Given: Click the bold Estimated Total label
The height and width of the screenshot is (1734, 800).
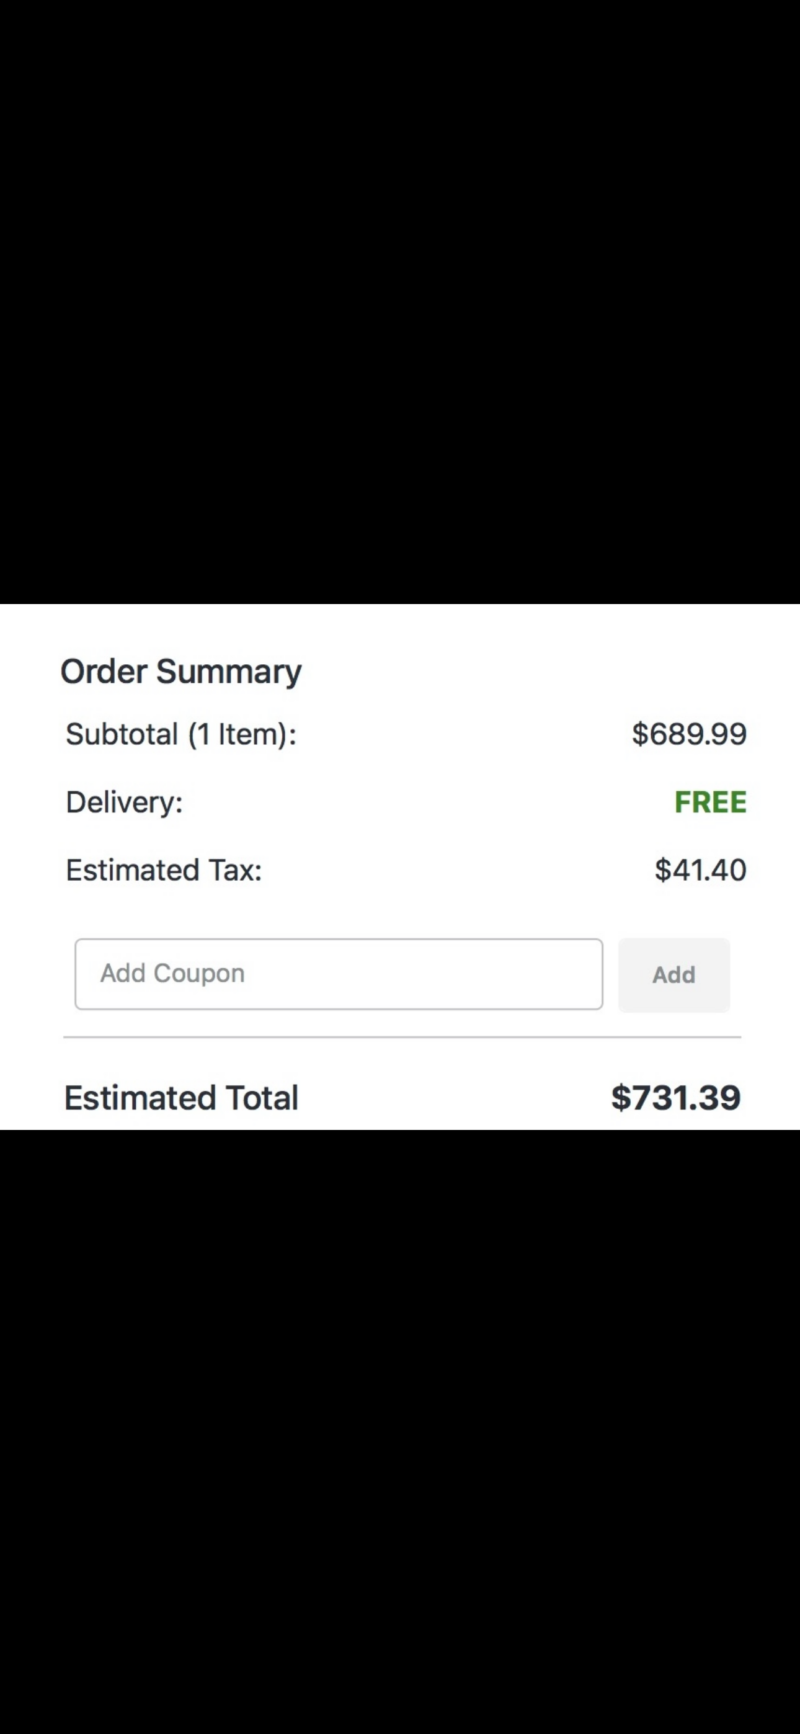Looking at the screenshot, I should pyautogui.click(x=181, y=1098).
